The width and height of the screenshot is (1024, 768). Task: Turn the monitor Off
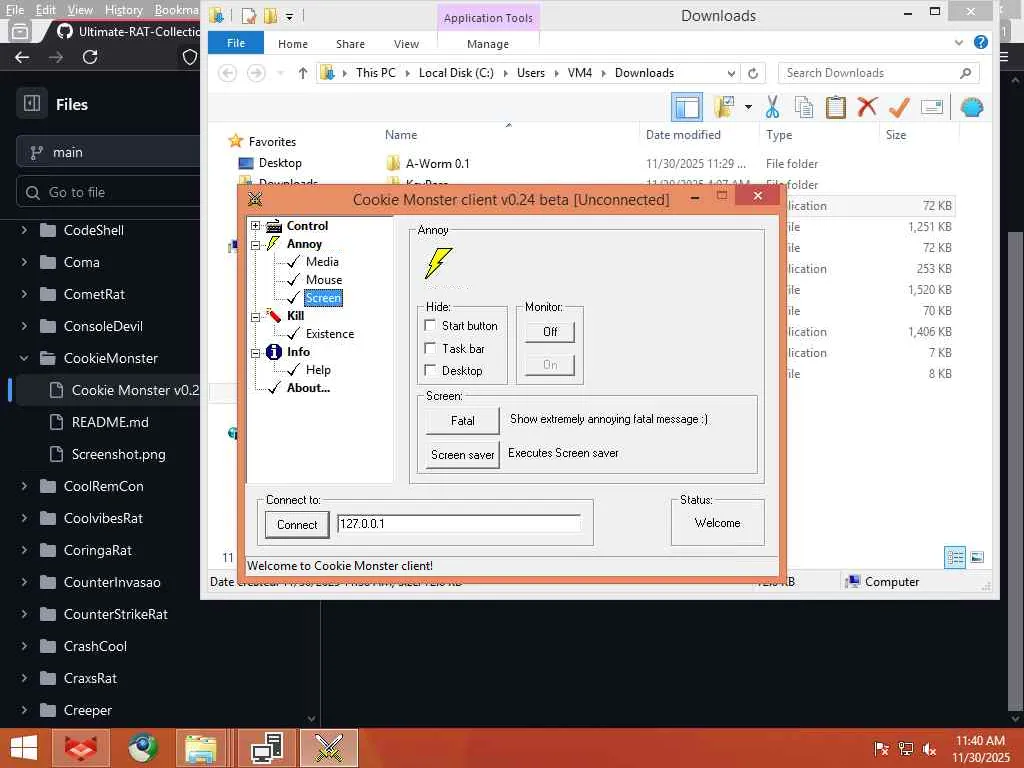pos(550,332)
